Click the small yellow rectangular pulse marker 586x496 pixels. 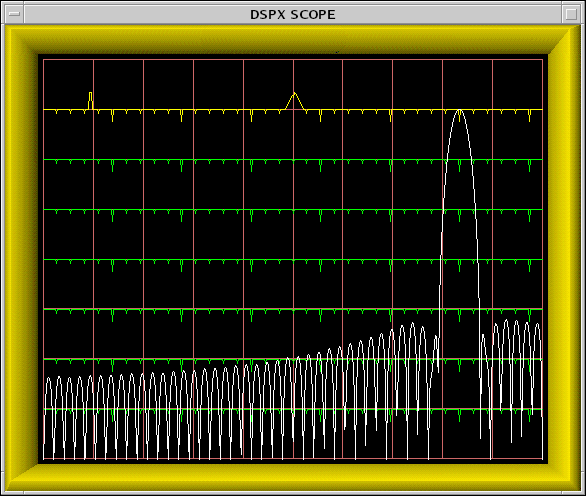point(90,101)
